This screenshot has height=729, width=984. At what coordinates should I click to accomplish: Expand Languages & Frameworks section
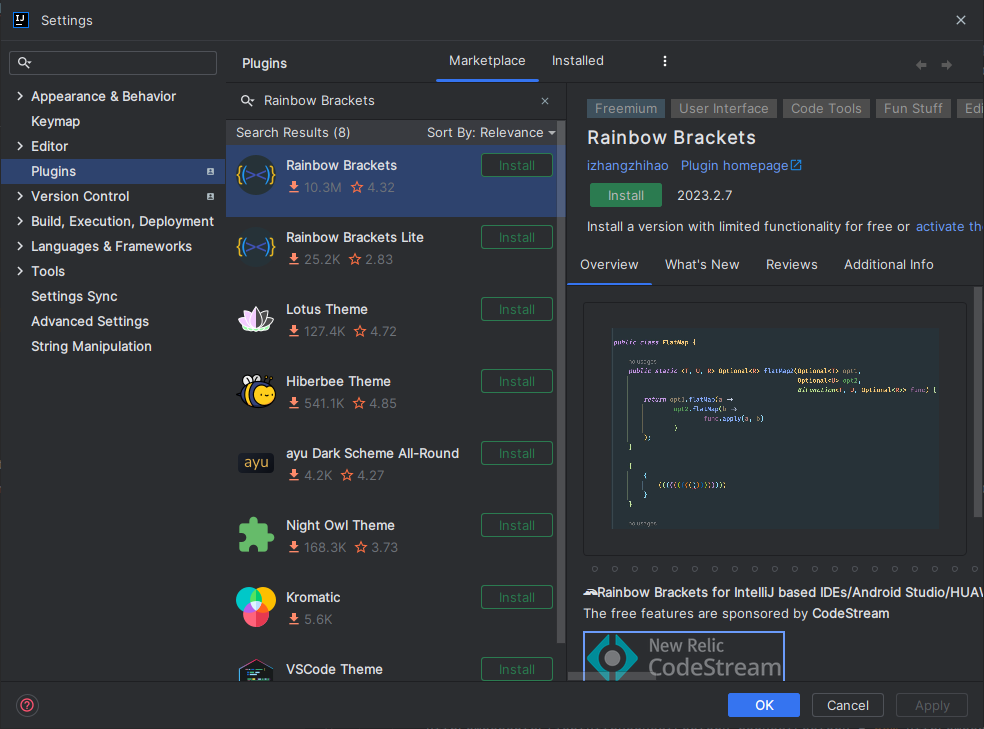(19, 247)
